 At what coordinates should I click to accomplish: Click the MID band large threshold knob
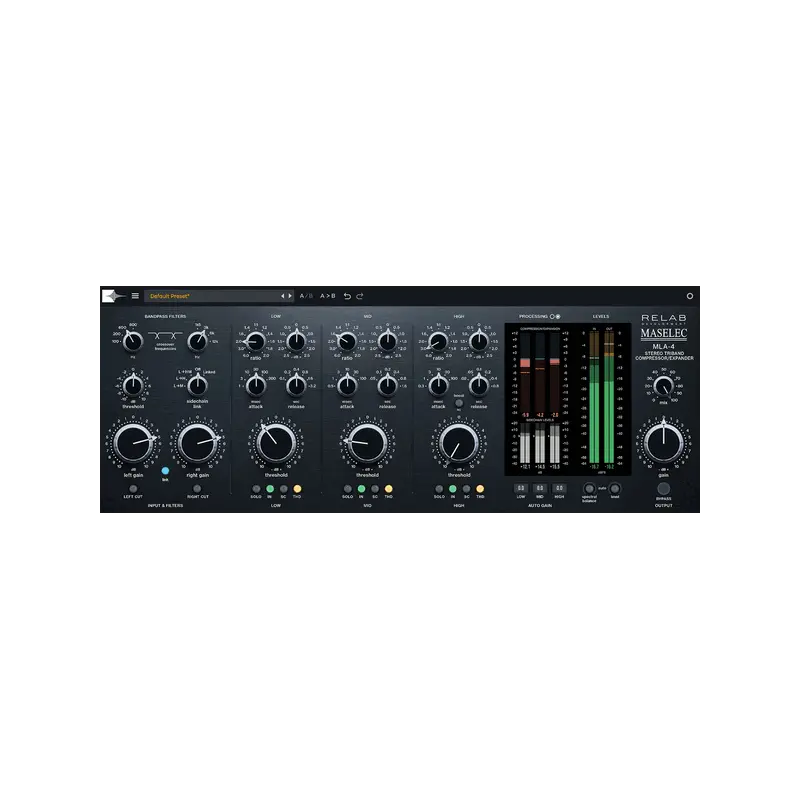(x=367, y=443)
